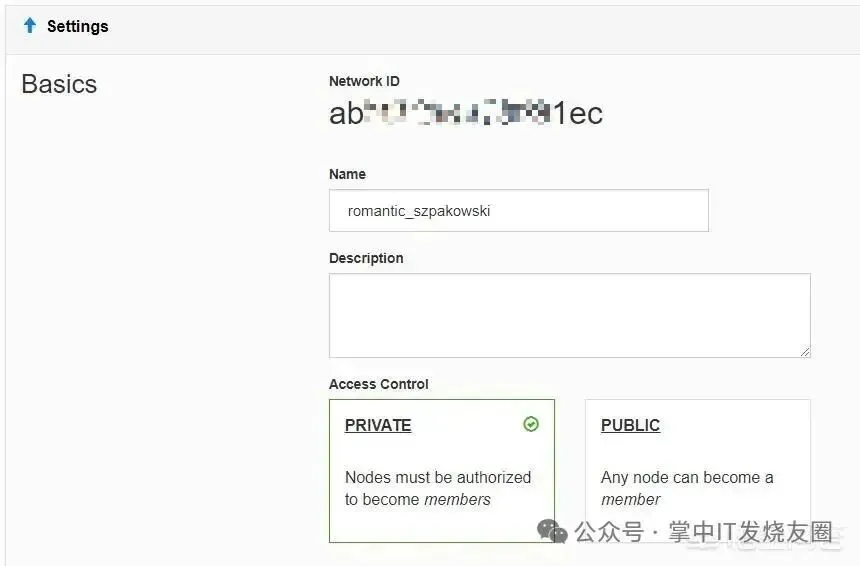860x566 pixels.
Task: Click the PRIVATE underlined heading
Action: tap(378, 425)
